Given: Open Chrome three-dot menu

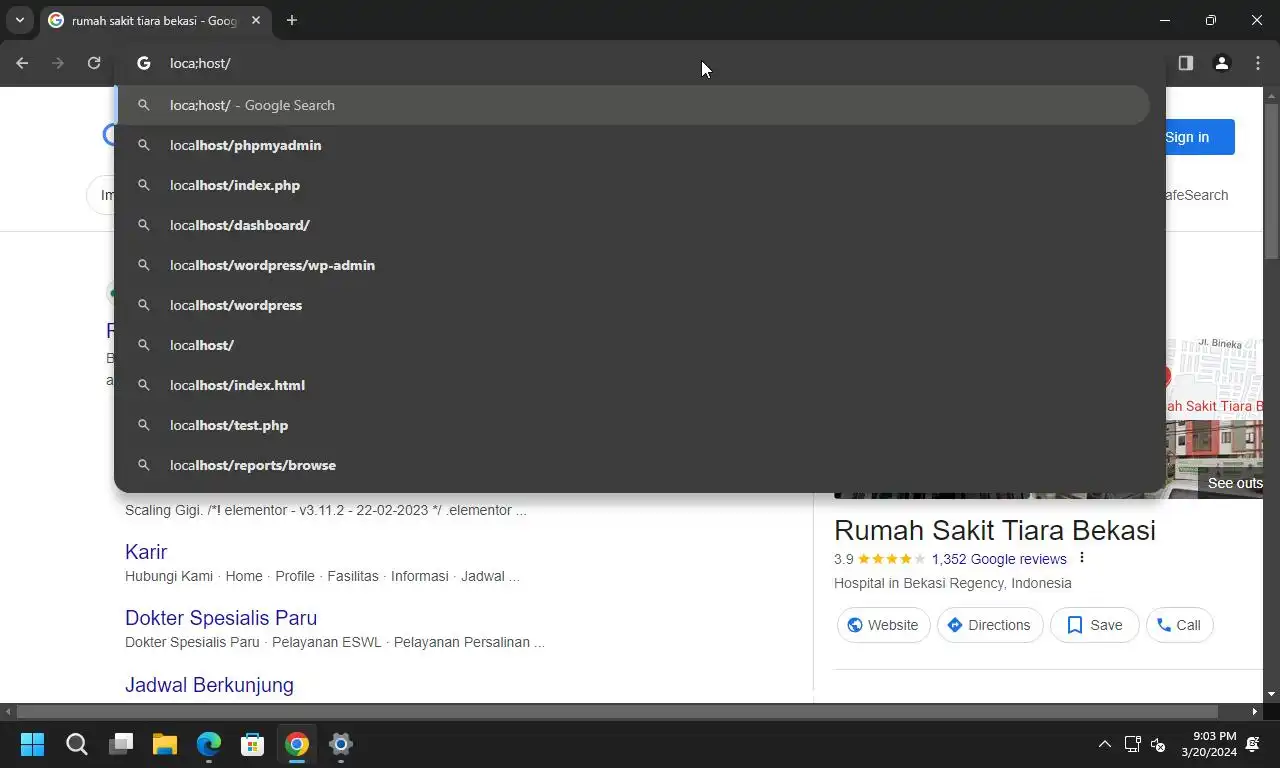Looking at the screenshot, I should point(1258,63).
